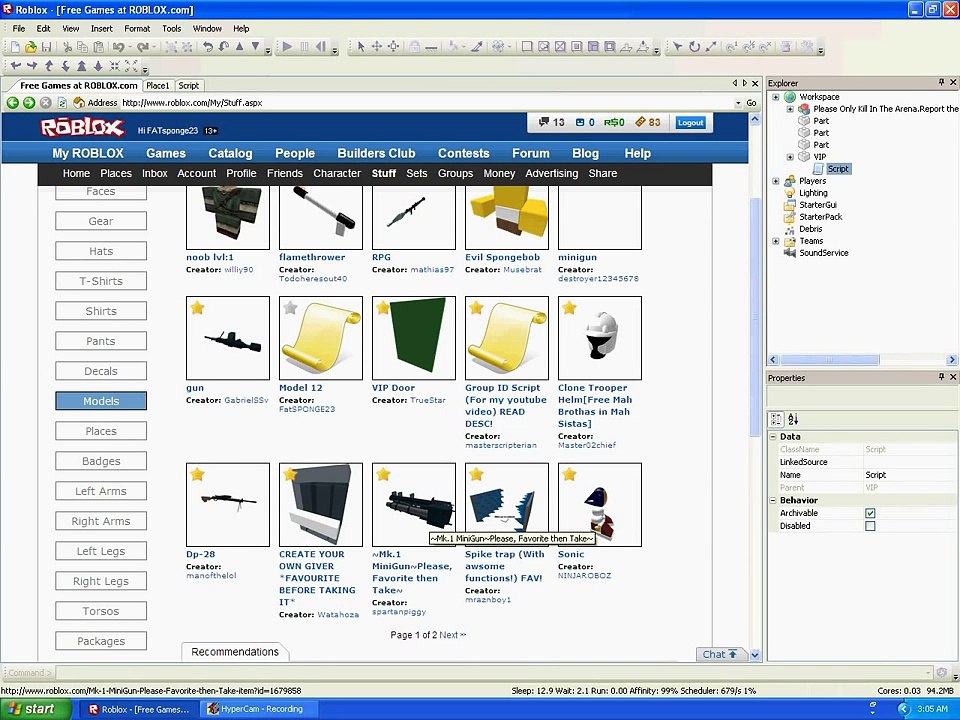Click the Explorer scroll right arrow

coord(952,360)
